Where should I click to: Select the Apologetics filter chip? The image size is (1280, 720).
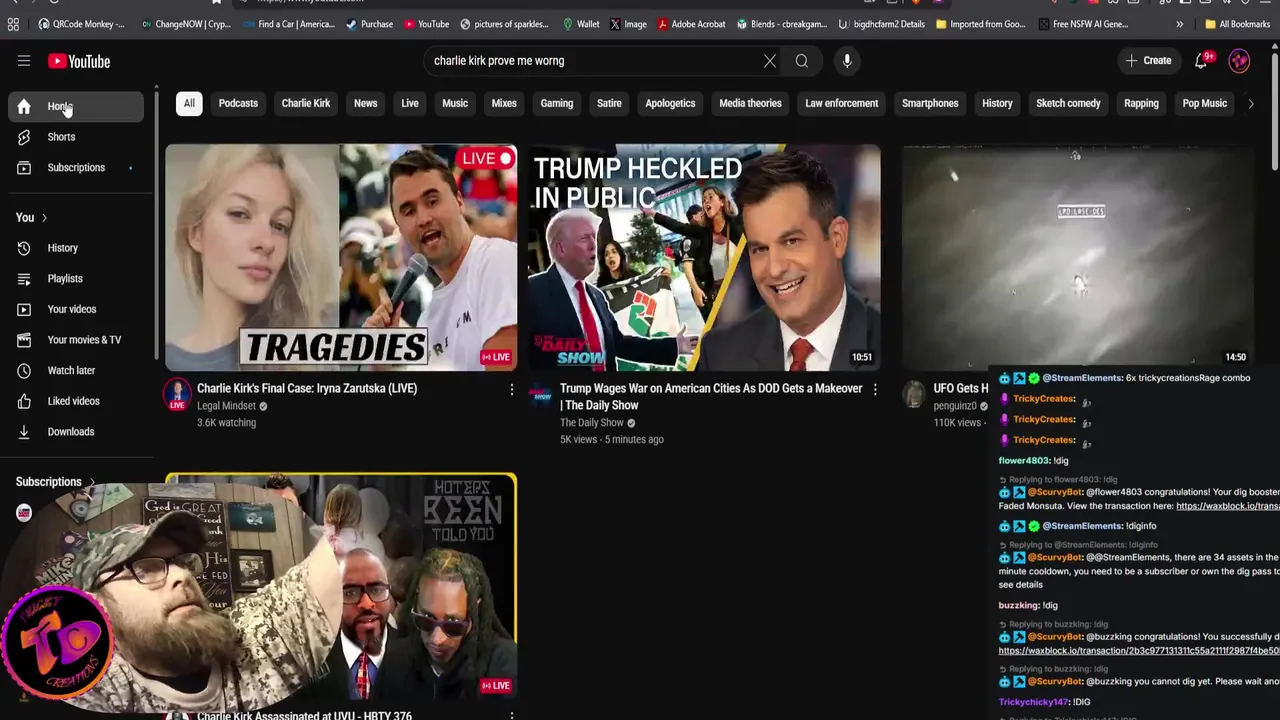tap(670, 103)
